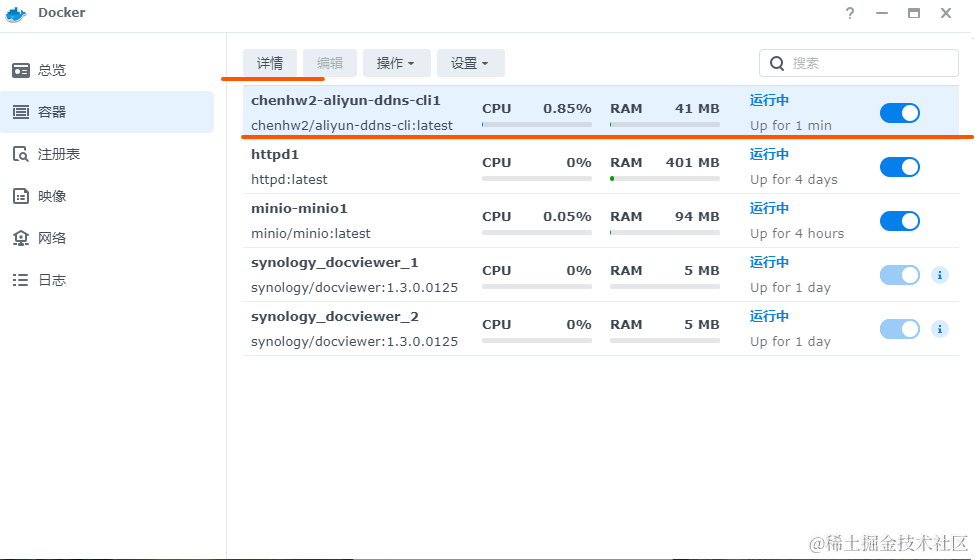Click RAM usage bar of httpd1

pos(665,179)
